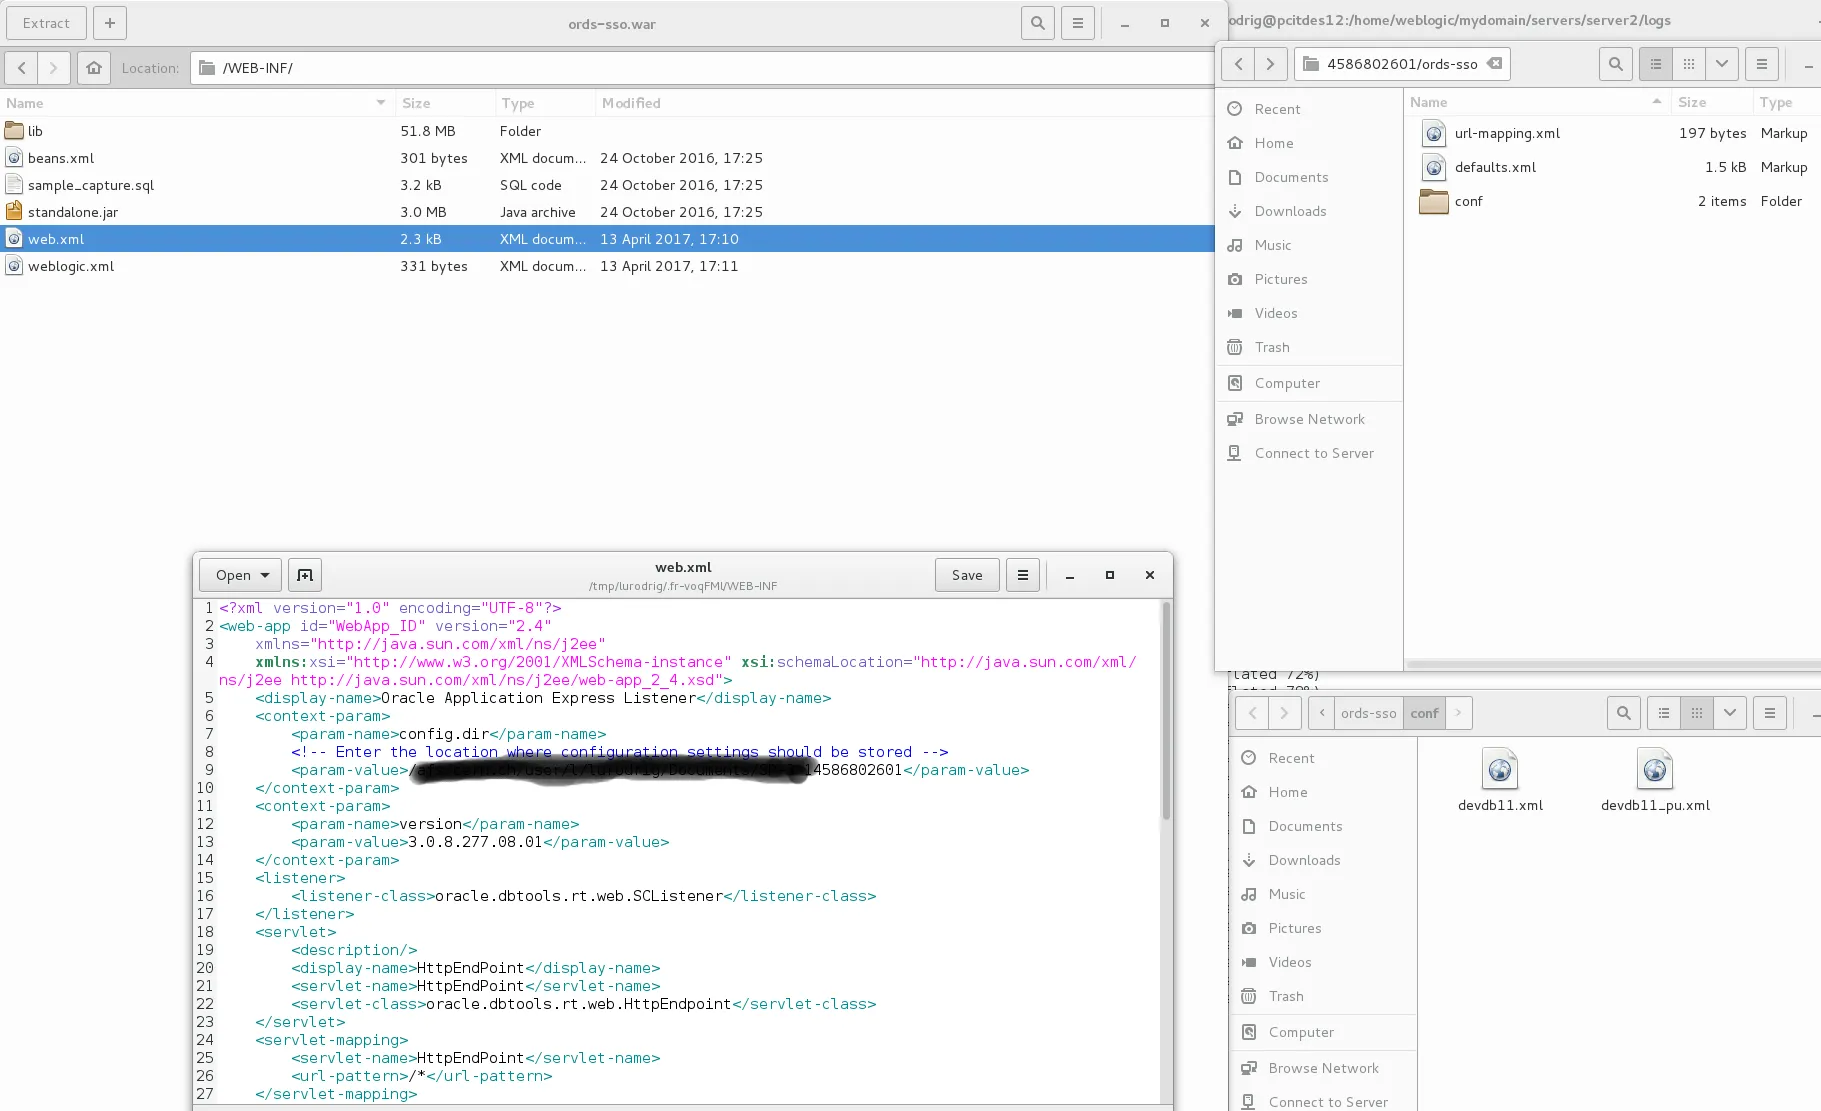
Task: Select standalone.jar archive entry
Action: [x=607, y=212]
